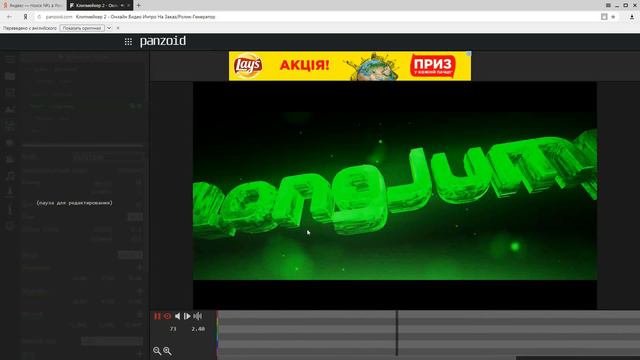
Task: Open the folder projects icon in the sidebar
Action: click(10, 76)
